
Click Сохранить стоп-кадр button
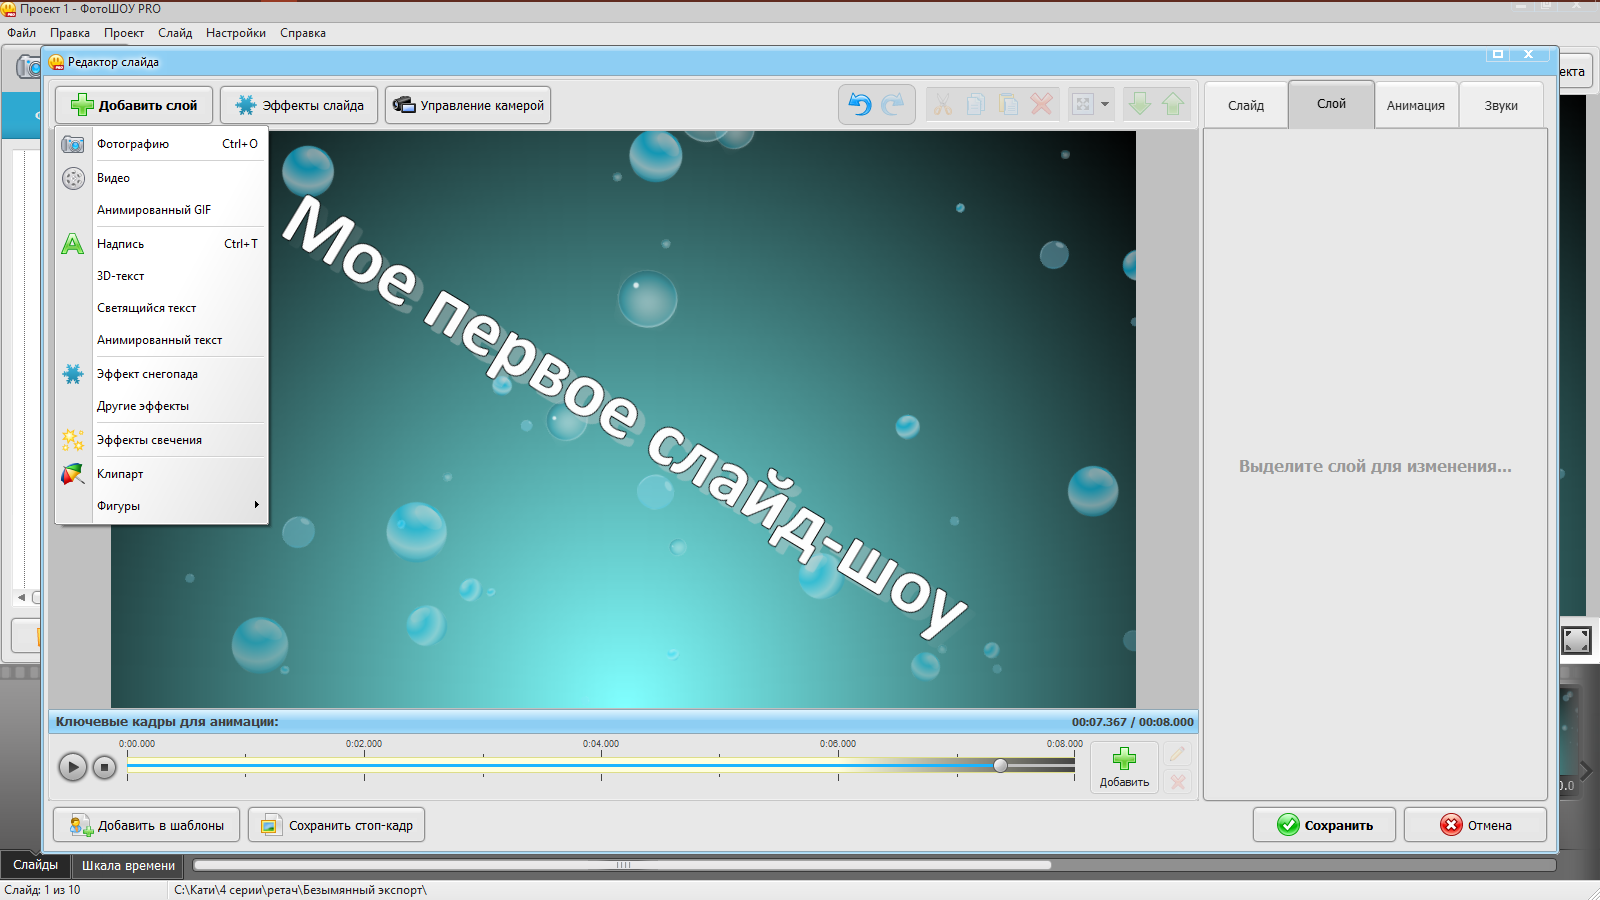336,825
